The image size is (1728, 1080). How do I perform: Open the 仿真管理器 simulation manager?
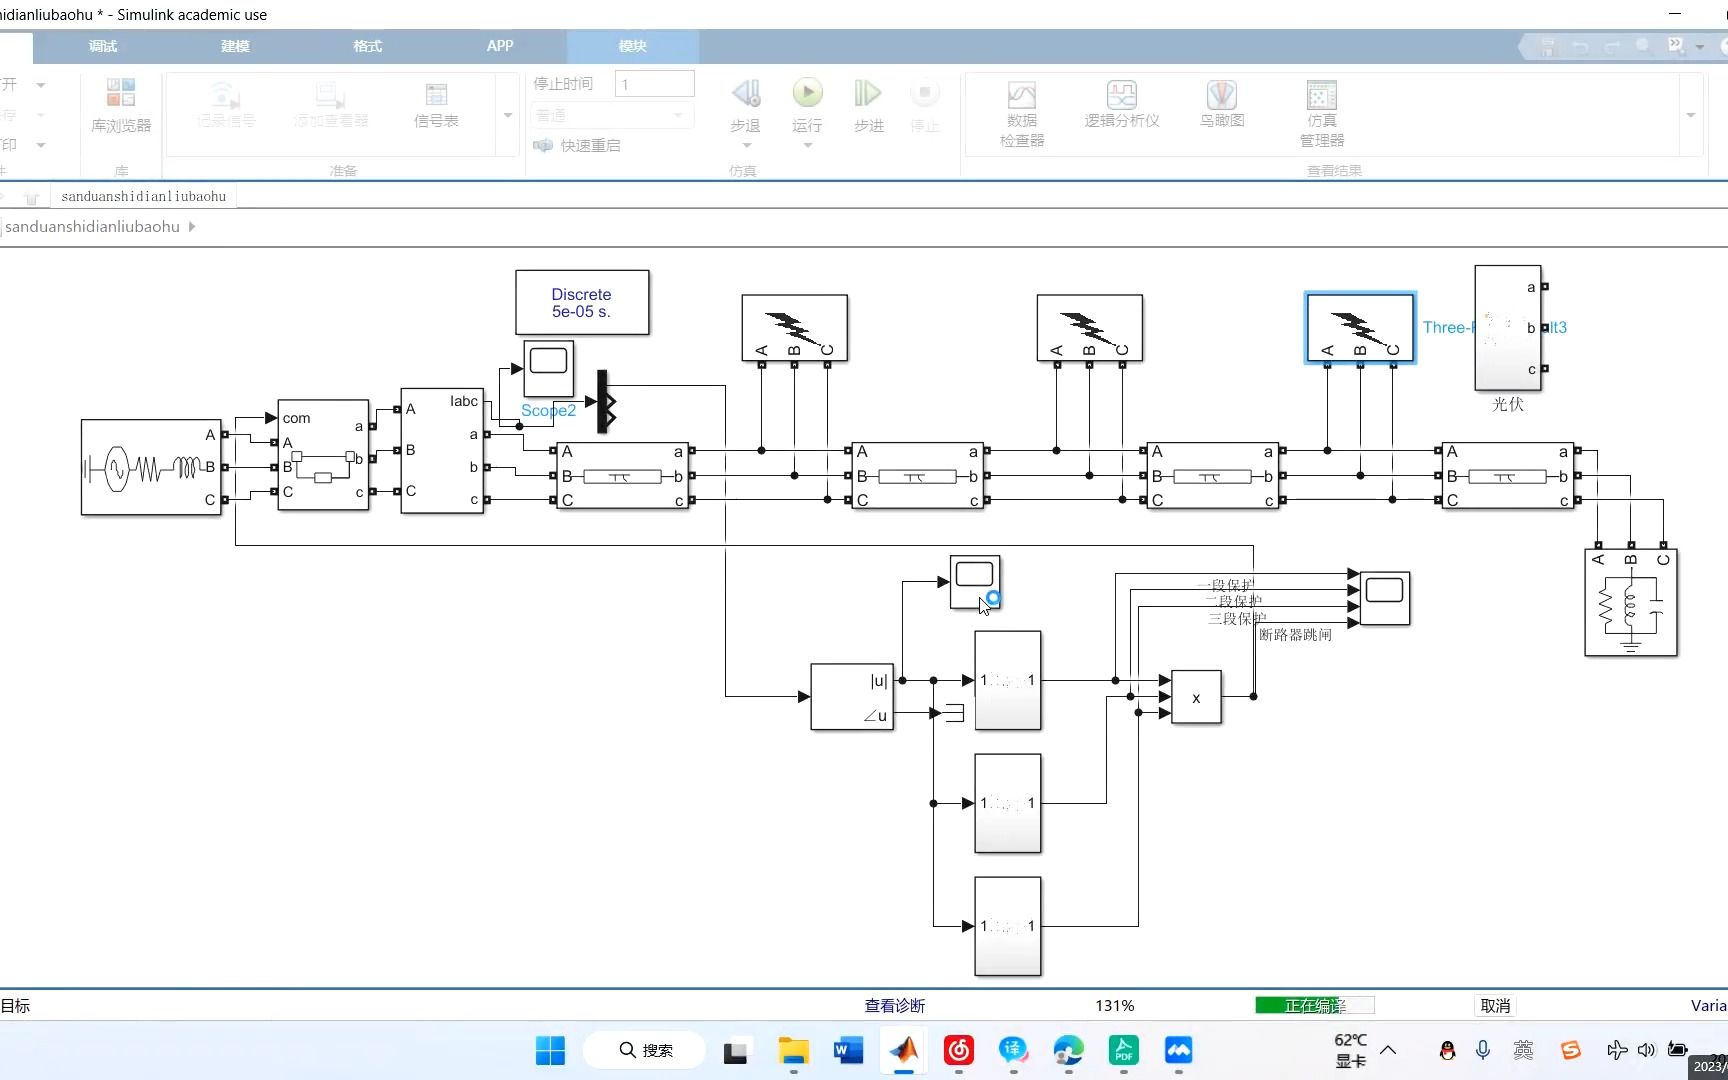pyautogui.click(x=1322, y=114)
